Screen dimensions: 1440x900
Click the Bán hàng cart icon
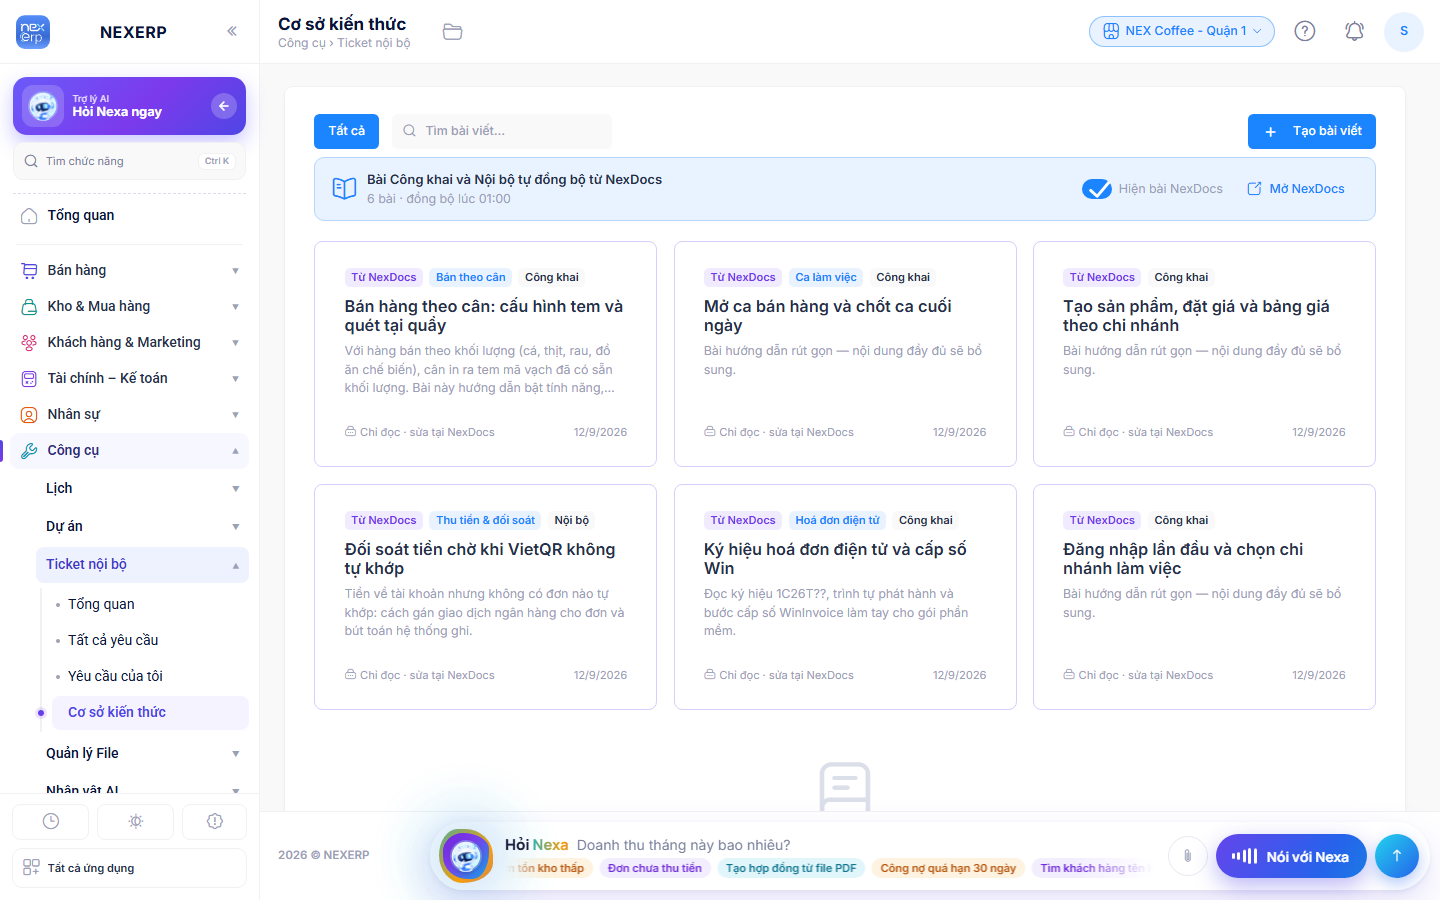click(x=29, y=271)
